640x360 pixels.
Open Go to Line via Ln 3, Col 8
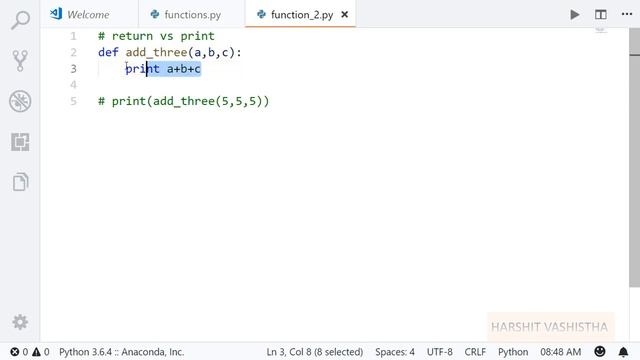[x=315, y=352]
